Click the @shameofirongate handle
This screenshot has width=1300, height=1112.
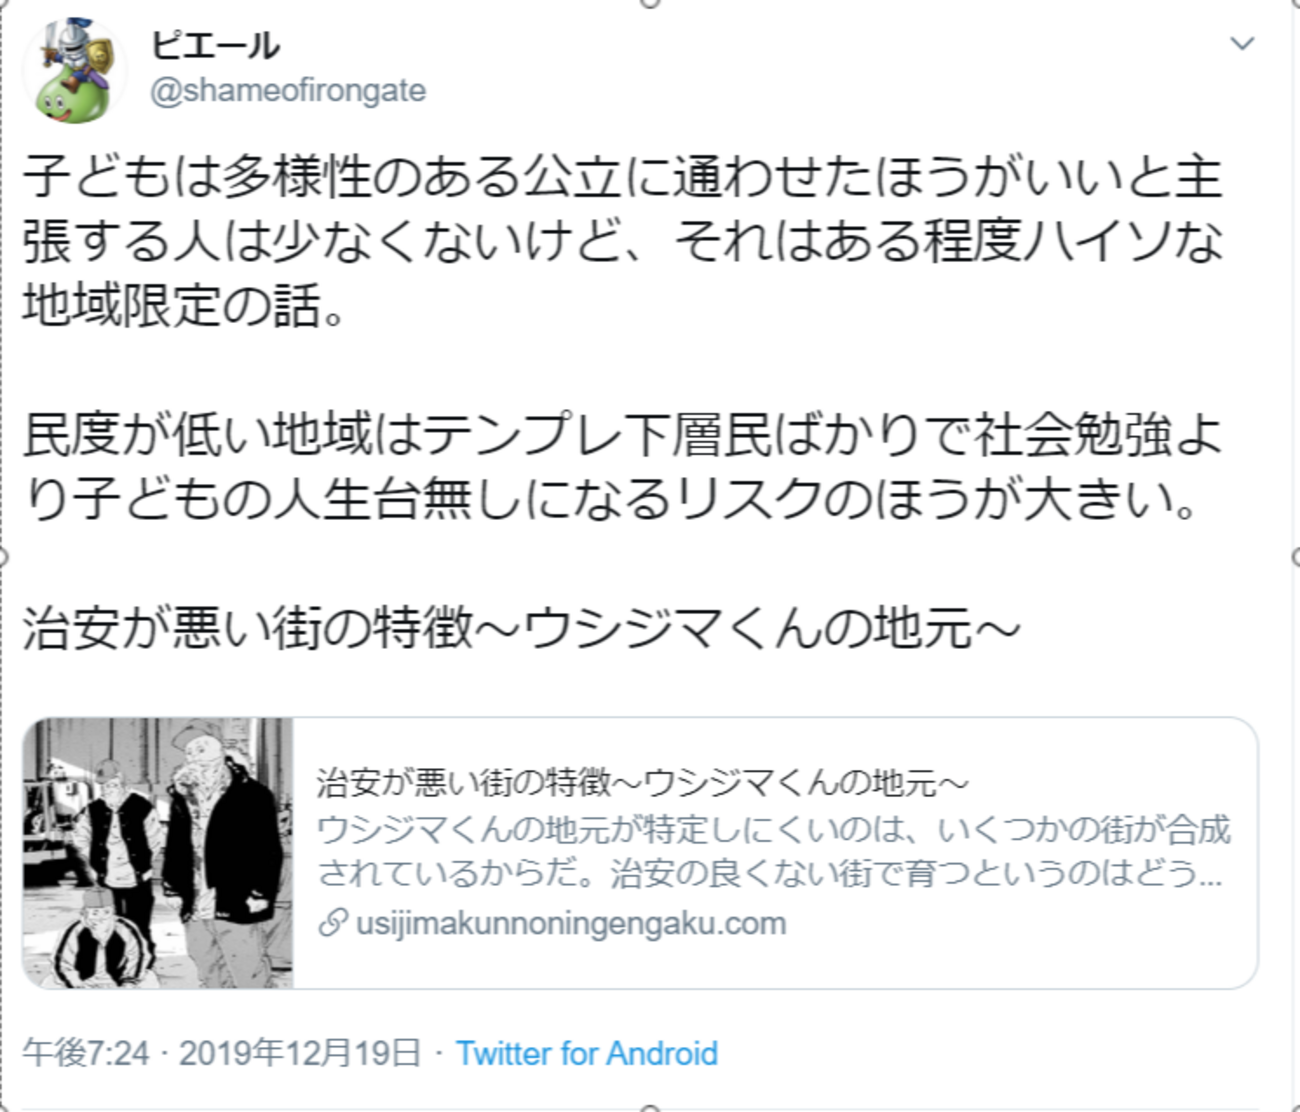click(x=288, y=91)
